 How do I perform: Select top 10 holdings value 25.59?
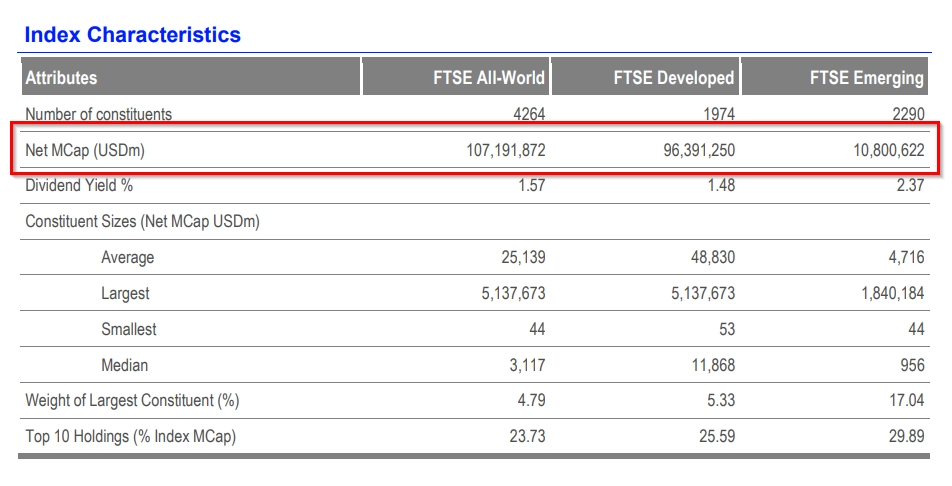point(717,437)
